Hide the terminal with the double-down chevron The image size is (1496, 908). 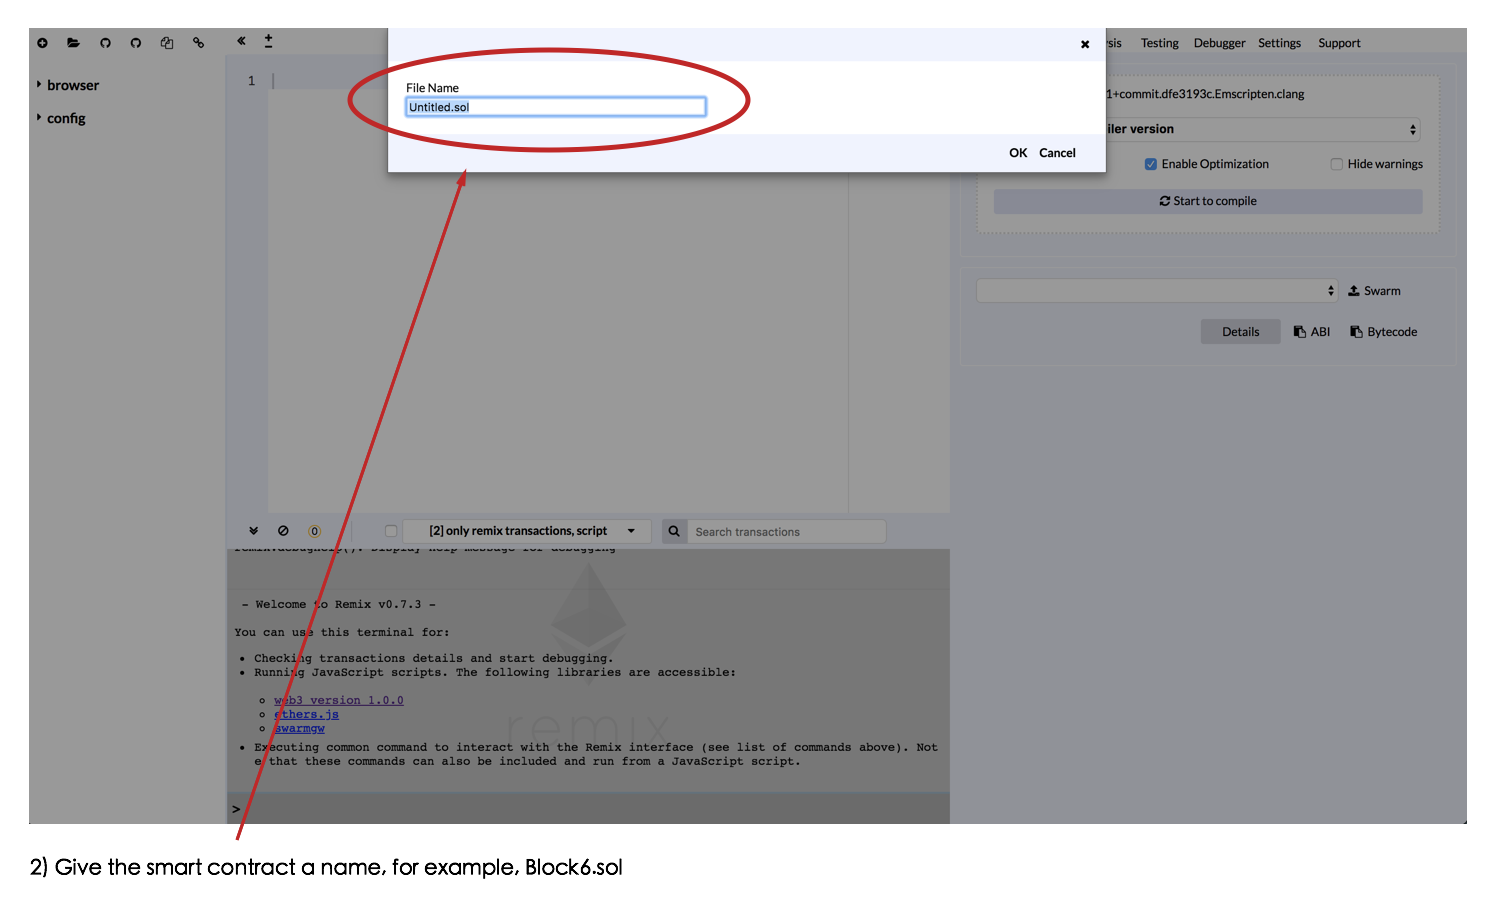tap(253, 531)
